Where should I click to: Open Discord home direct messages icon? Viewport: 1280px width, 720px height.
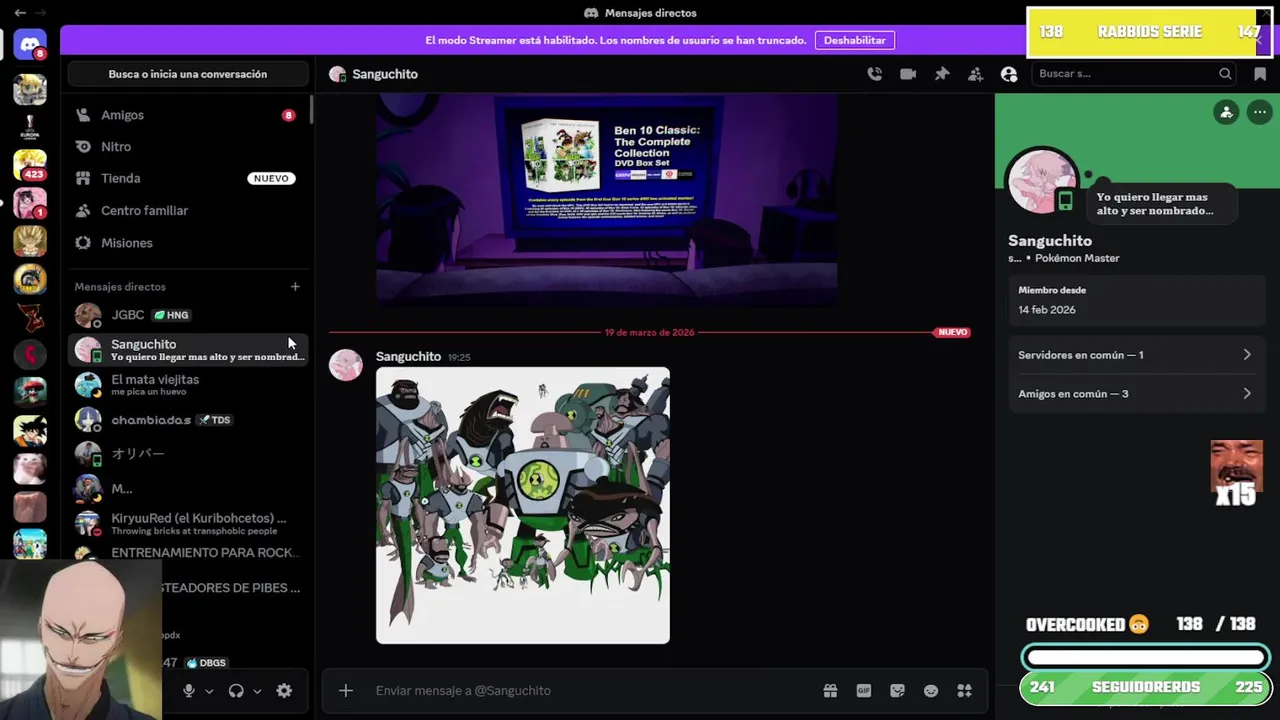[30, 45]
